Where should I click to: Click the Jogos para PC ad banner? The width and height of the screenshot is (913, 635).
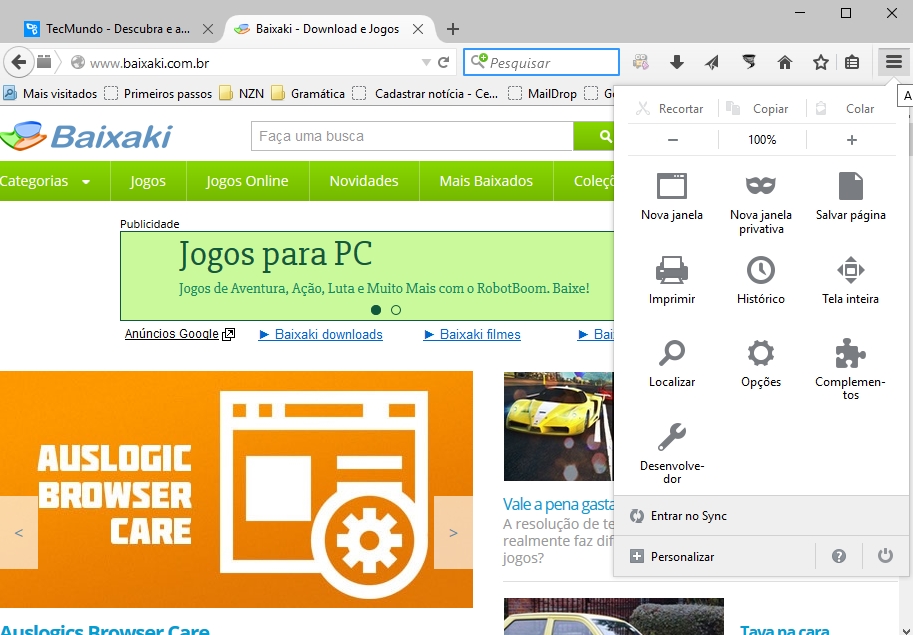(x=367, y=276)
